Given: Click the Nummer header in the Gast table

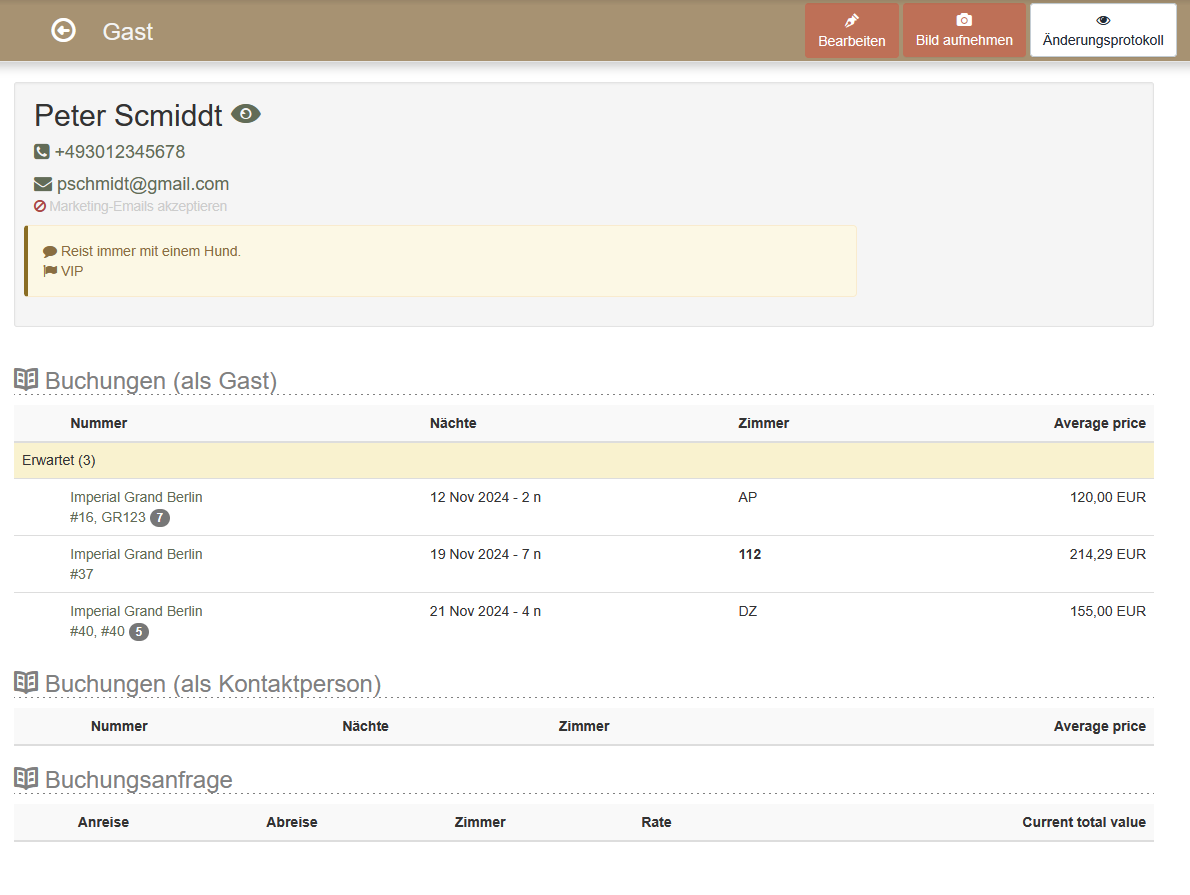Looking at the screenshot, I should coord(99,423).
